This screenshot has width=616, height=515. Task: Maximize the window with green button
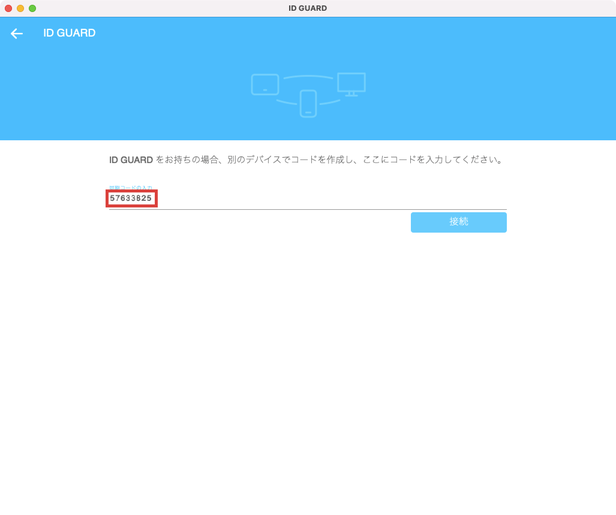coord(33,8)
